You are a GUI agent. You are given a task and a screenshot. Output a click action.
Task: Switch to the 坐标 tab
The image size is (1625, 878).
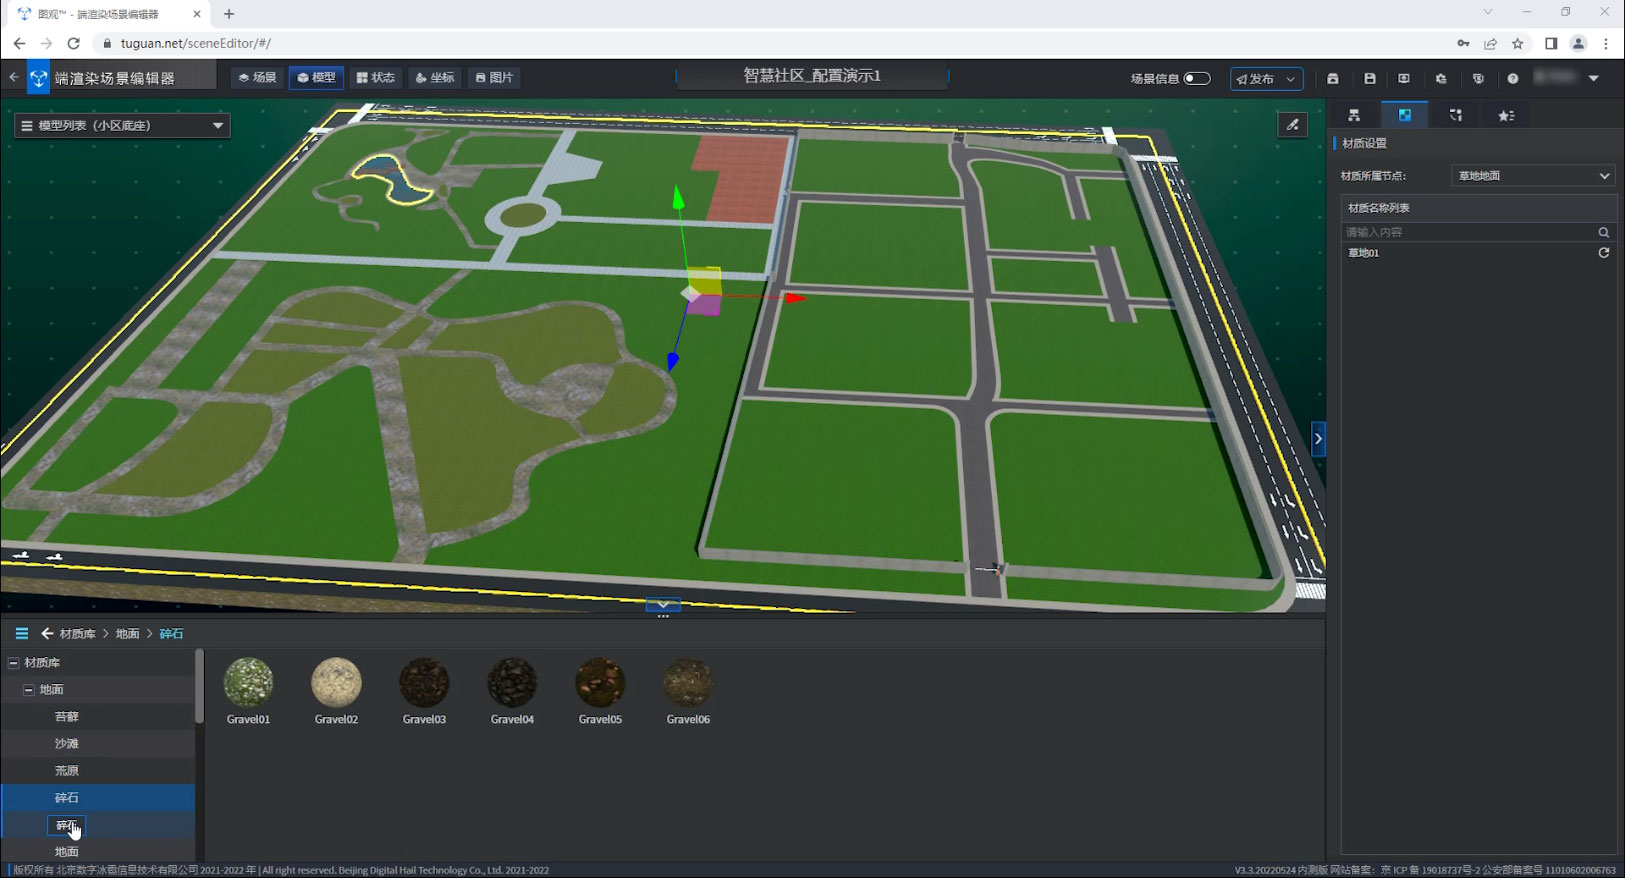click(435, 77)
